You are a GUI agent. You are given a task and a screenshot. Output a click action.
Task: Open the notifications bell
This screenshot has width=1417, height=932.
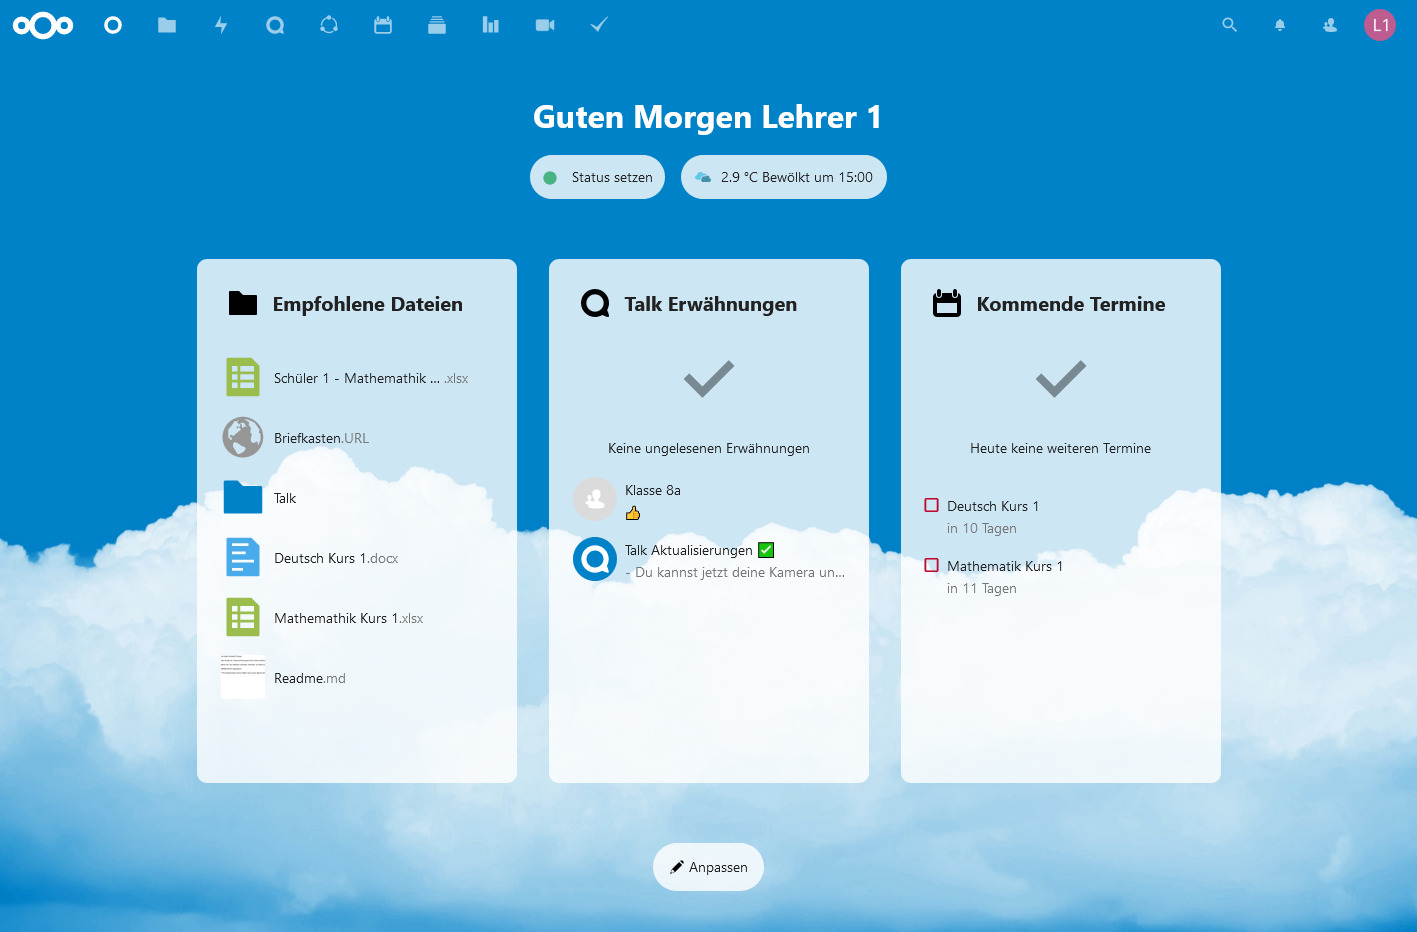[1280, 25]
